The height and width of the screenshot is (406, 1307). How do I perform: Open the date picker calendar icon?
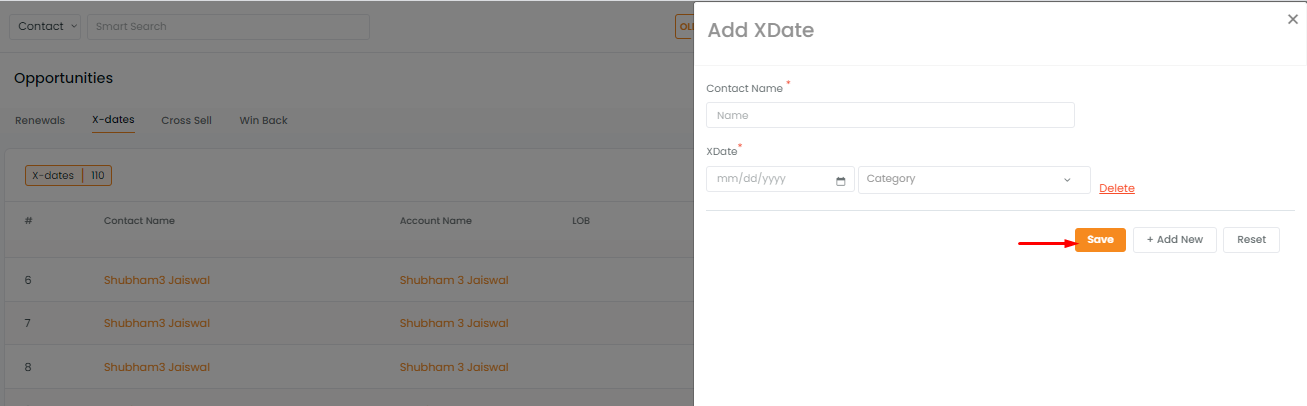[x=840, y=181]
